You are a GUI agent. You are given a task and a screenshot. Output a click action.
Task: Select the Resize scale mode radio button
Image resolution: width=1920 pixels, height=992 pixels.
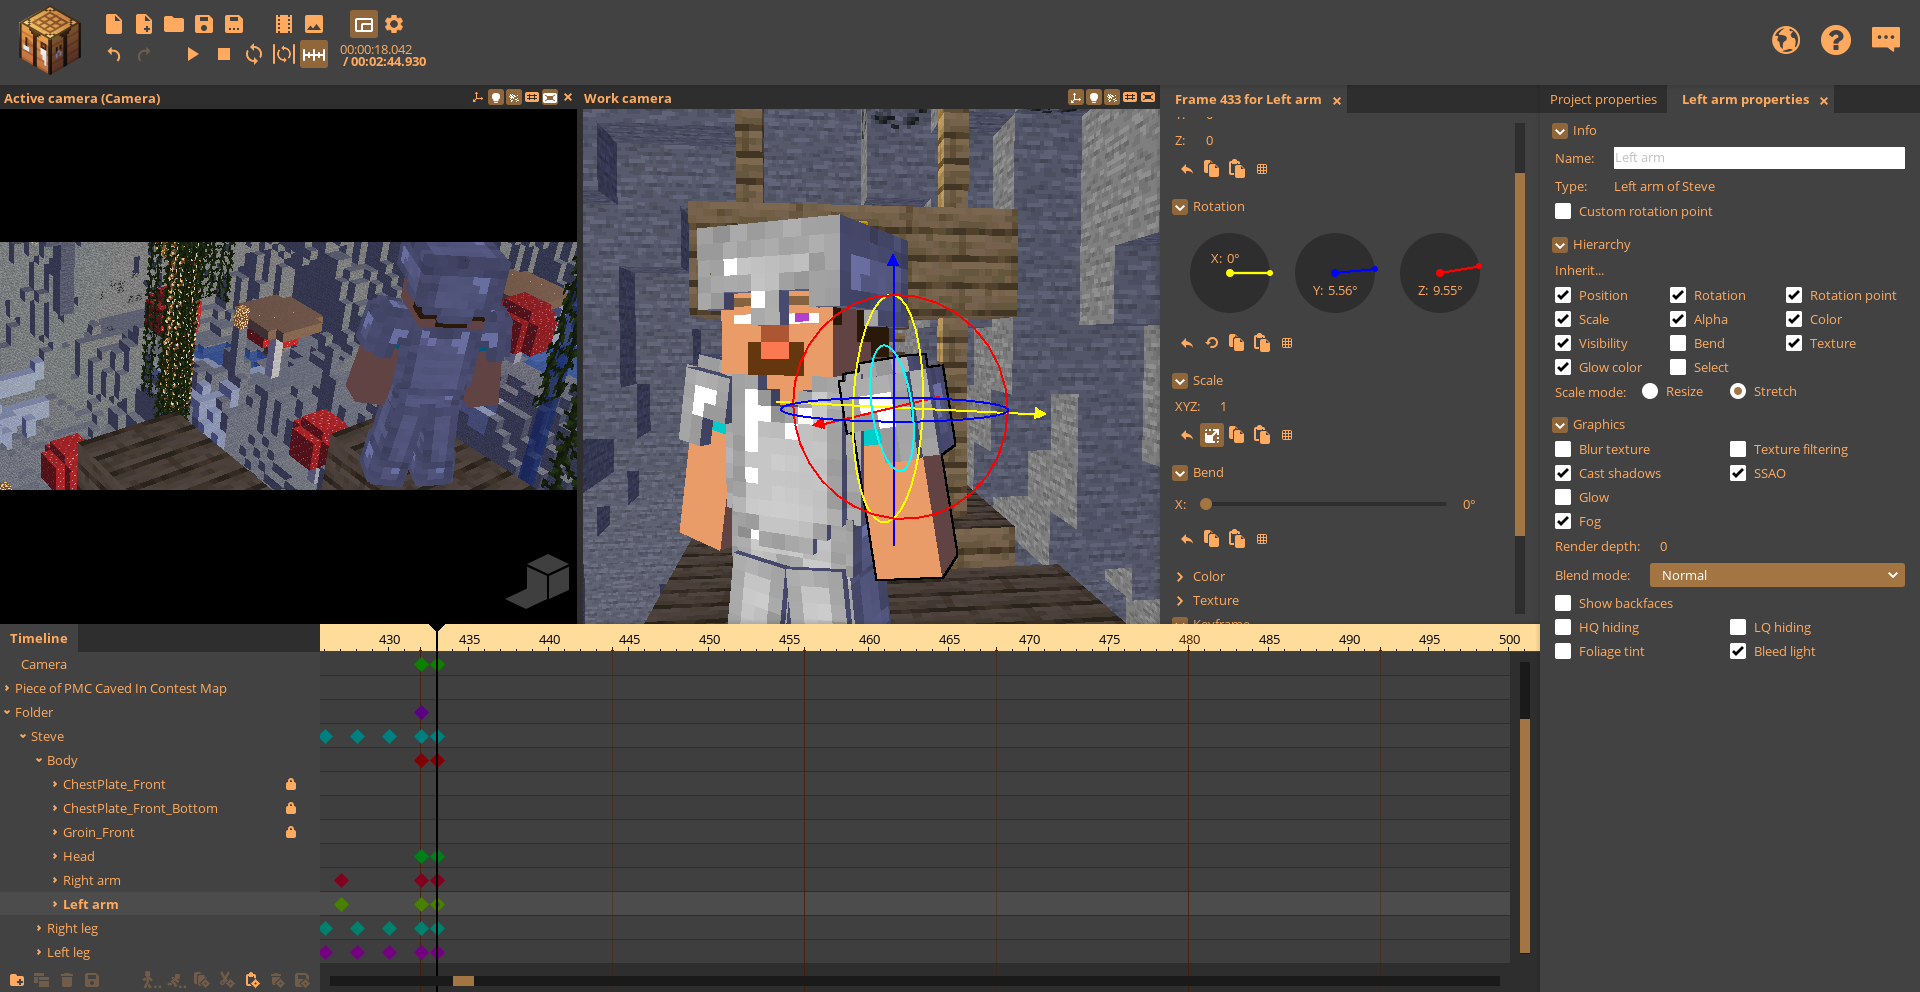[x=1649, y=391]
